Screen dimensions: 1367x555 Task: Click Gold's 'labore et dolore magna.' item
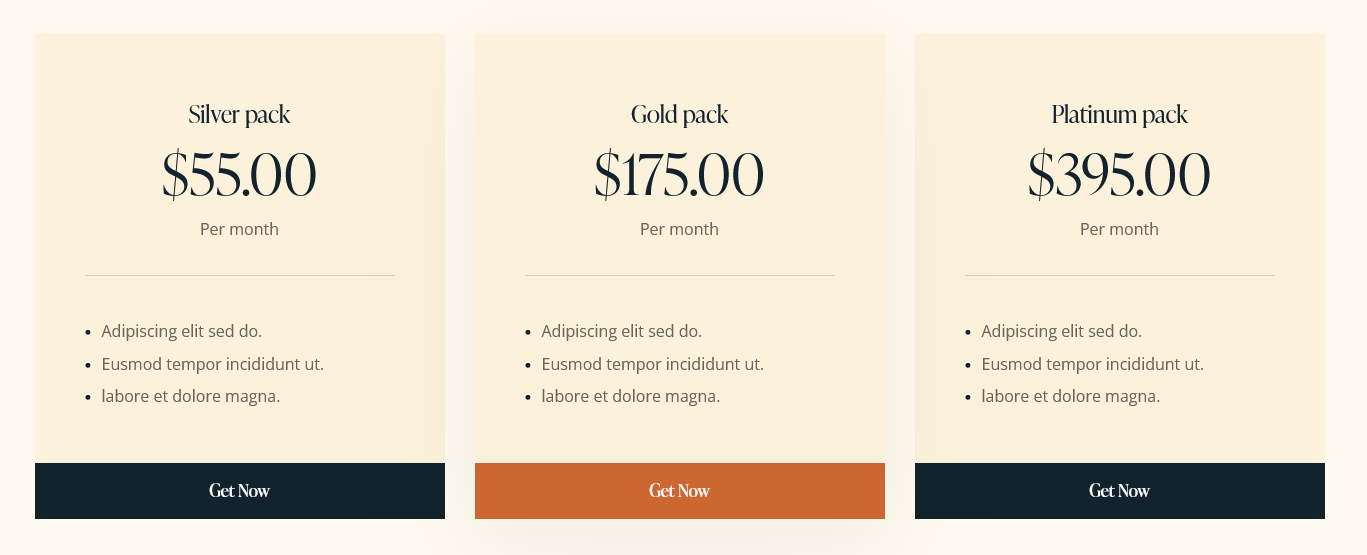[631, 396]
